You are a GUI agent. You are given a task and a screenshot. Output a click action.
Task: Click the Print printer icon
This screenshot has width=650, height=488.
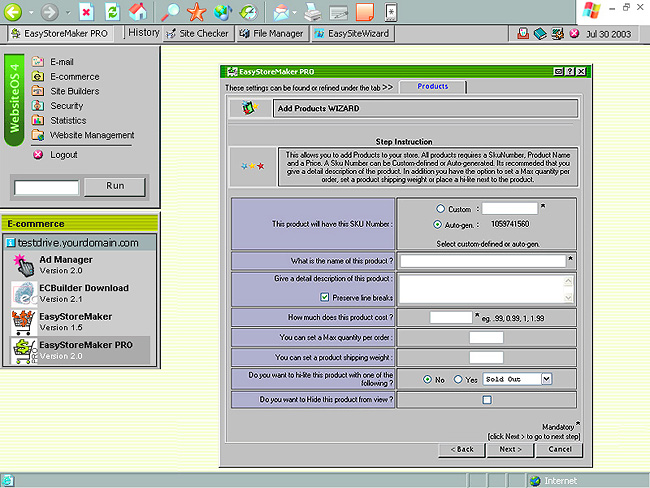pos(313,12)
